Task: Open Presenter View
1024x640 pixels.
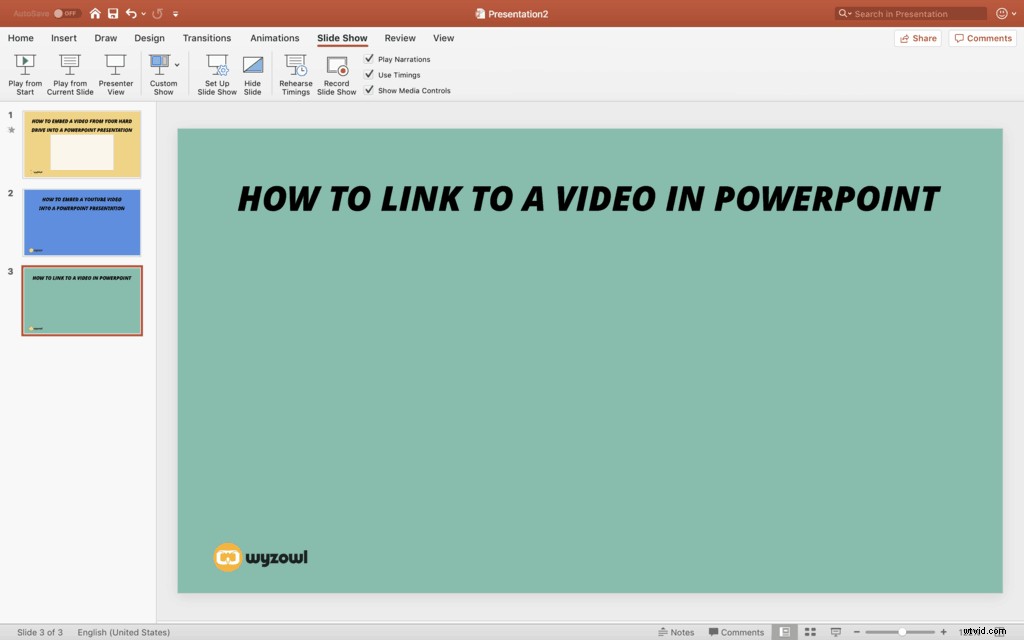Action: coord(115,72)
